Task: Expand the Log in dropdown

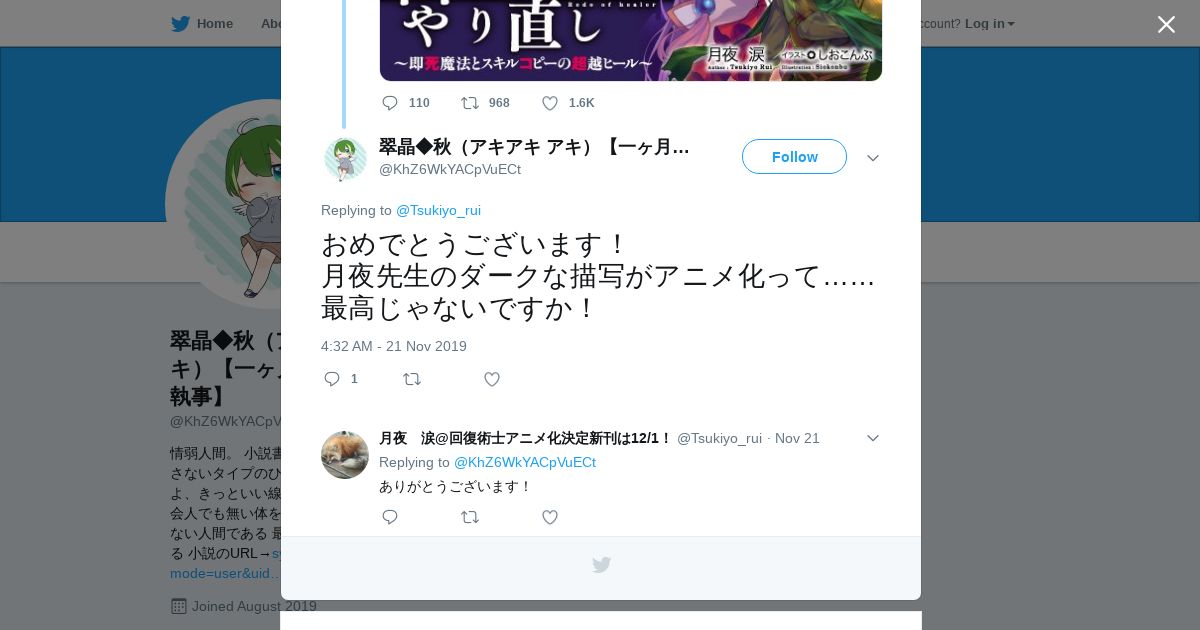Action: [x=990, y=24]
